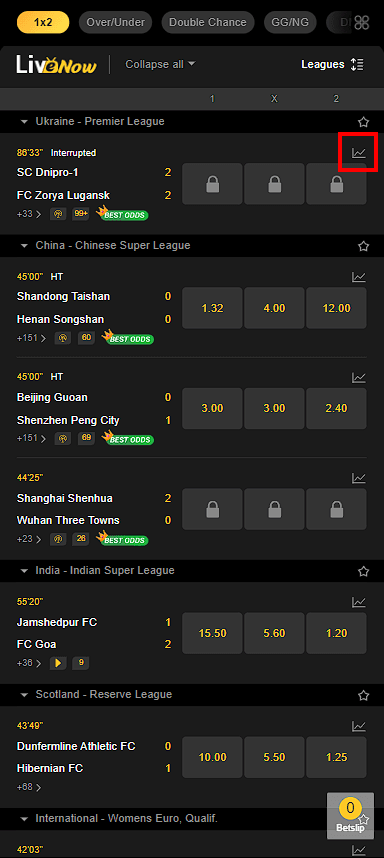
Task: Switch to Over/Under market tab
Action: pyautogui.click(x=115, y=22)
